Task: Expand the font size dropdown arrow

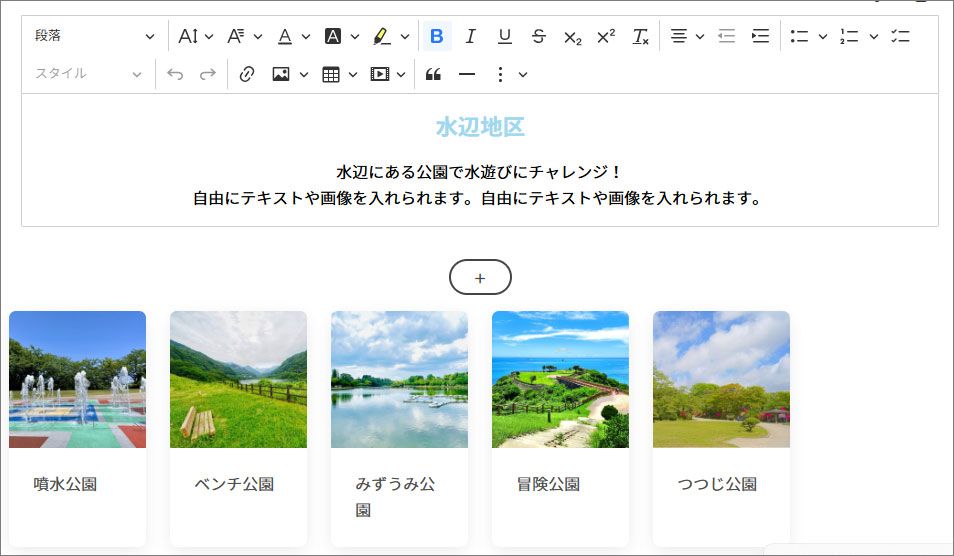Action: [209, 36]
